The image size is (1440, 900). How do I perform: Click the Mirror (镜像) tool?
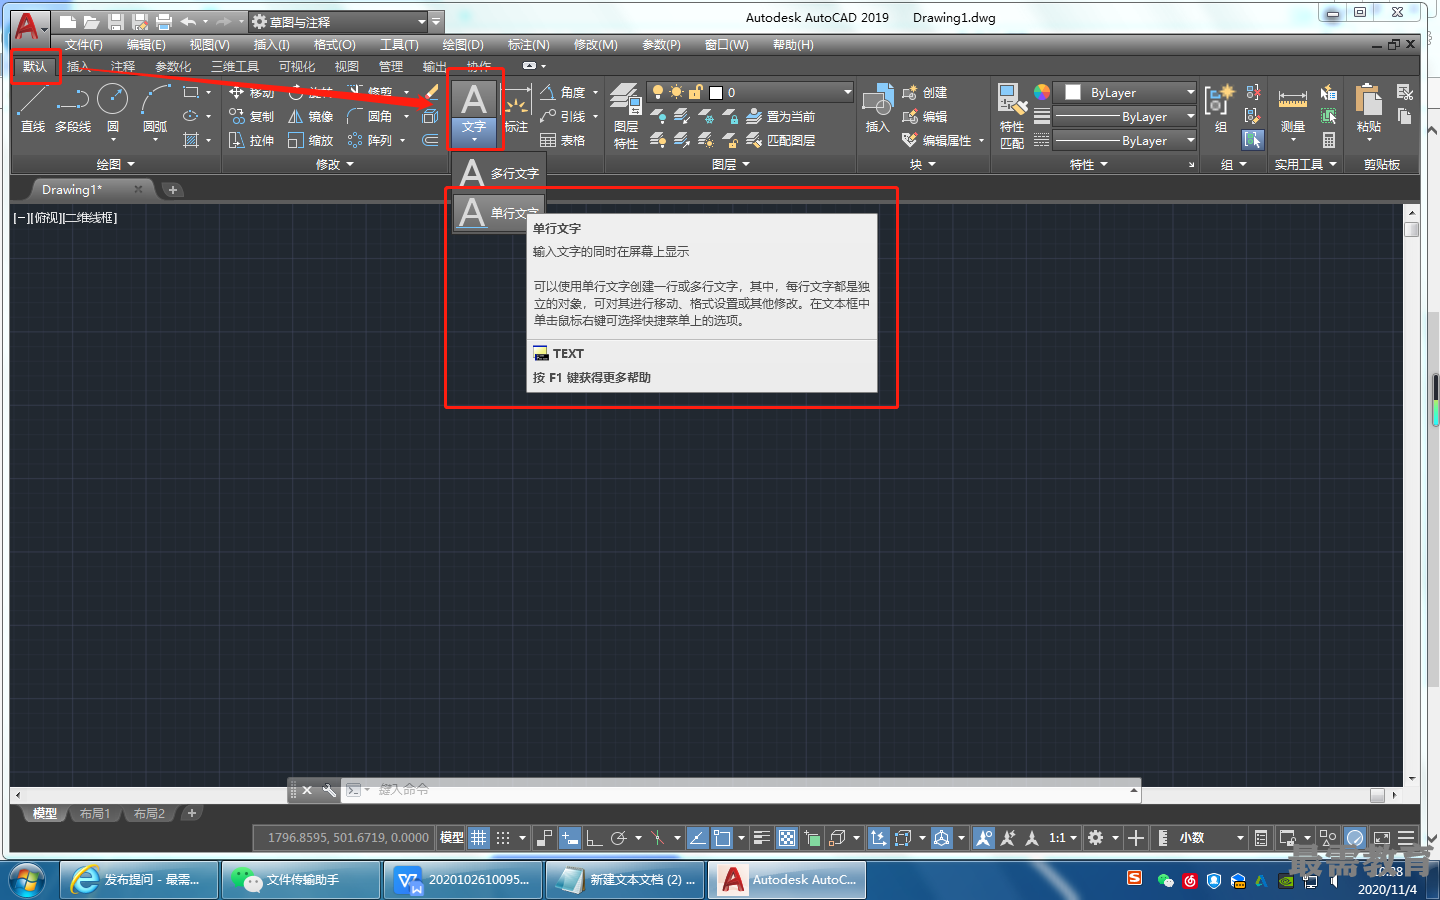point(310,116)
